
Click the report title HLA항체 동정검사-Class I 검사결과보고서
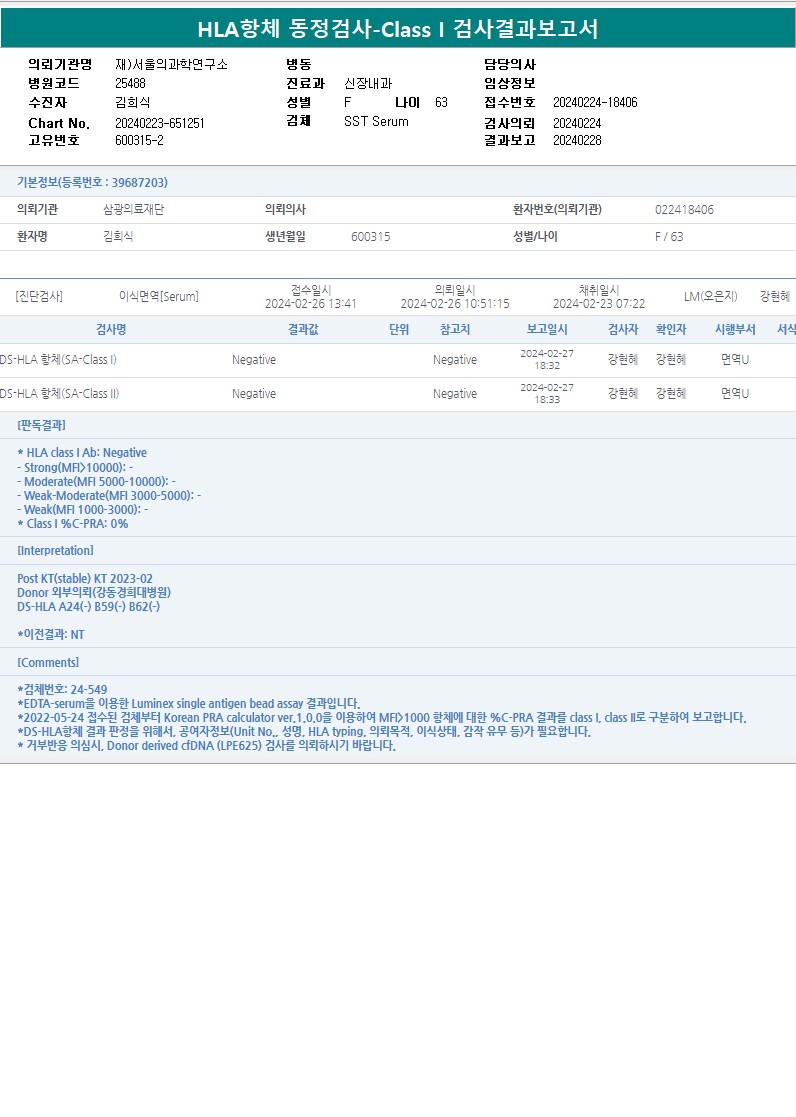tap(398, 29)
